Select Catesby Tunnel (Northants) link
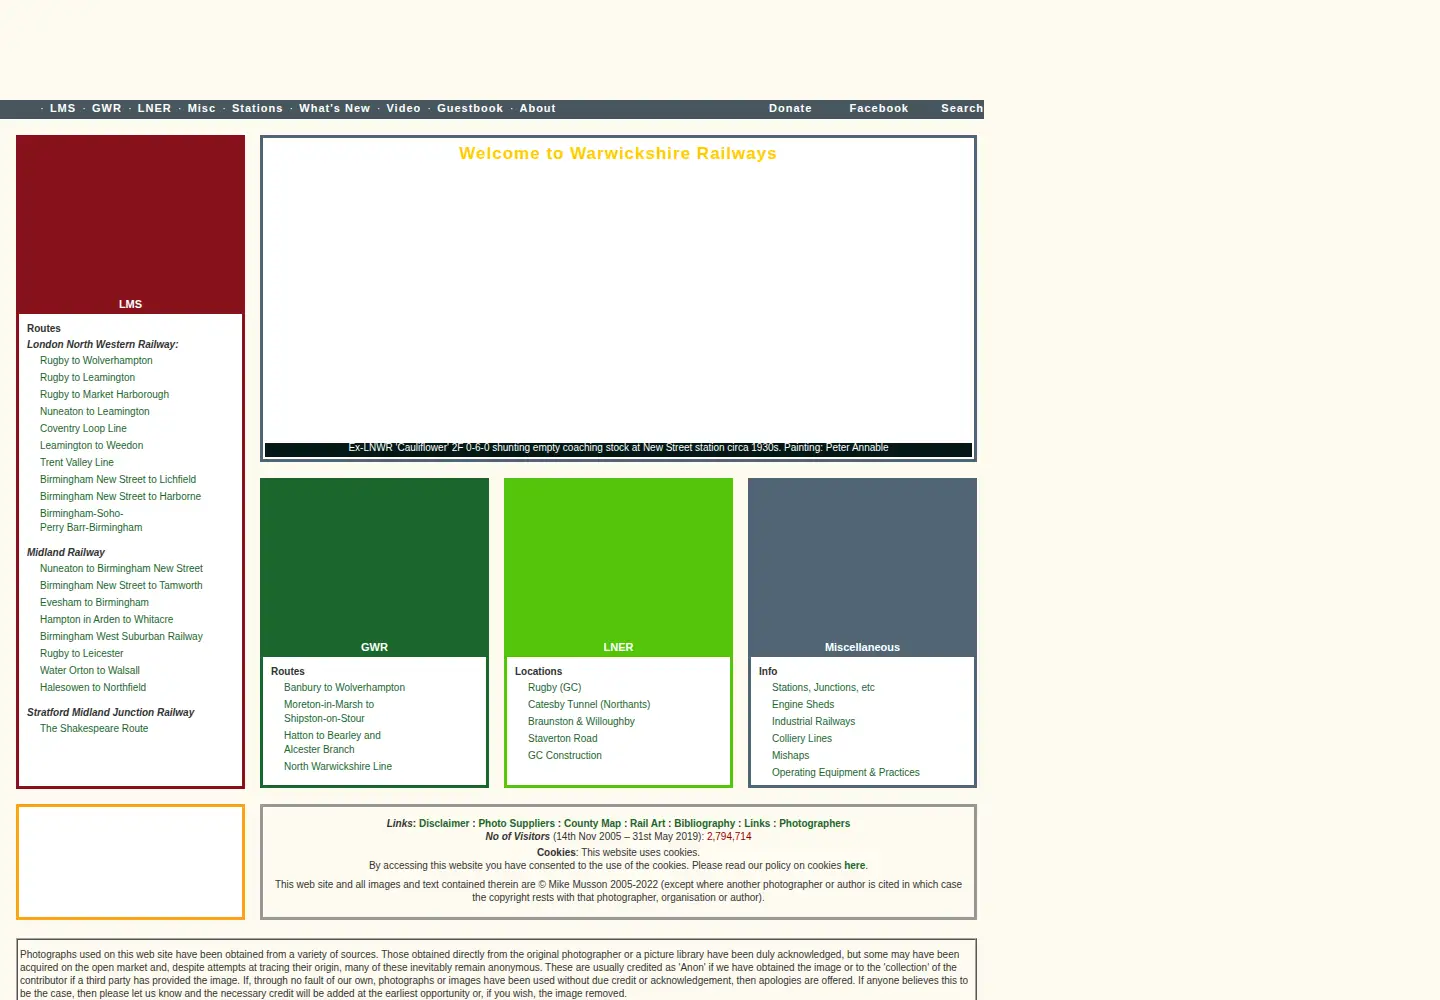The height and width of the screenshot is (1000, 1440). click(589, 705)
